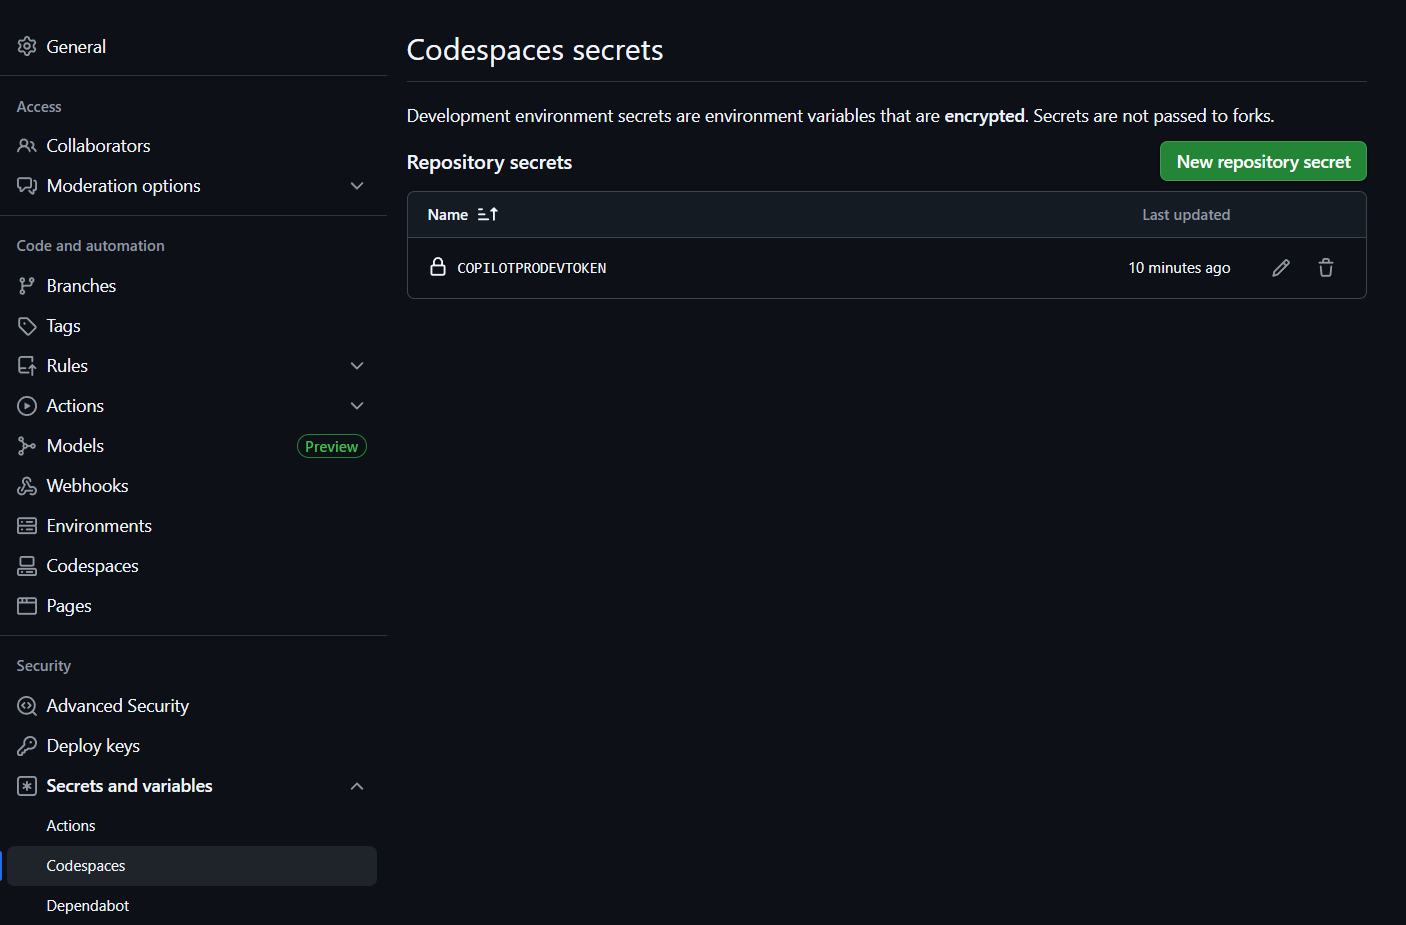
Task: Open Actions secrets under Secrets and variables
Action: coord(70,825)
